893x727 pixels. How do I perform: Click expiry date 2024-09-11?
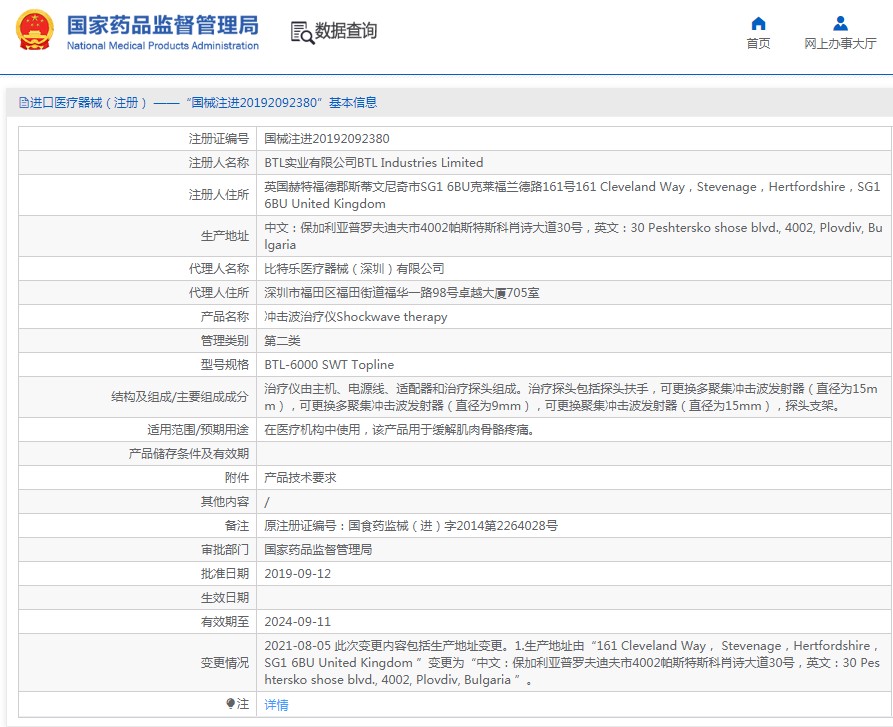(x=298, y=621)
